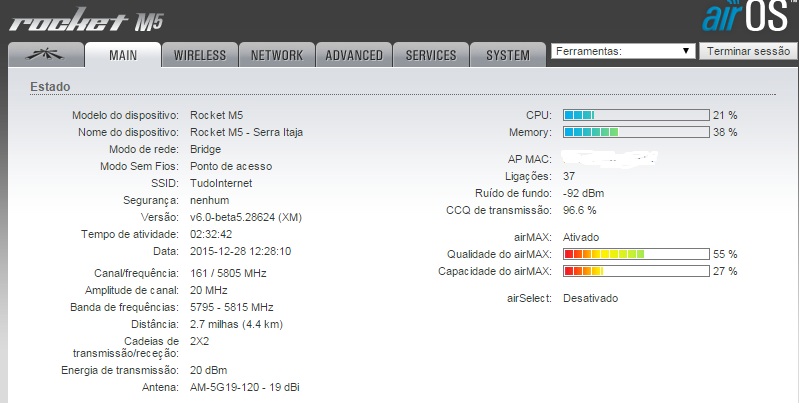Open the WIRELESS tab

click(x=200, y=54)
